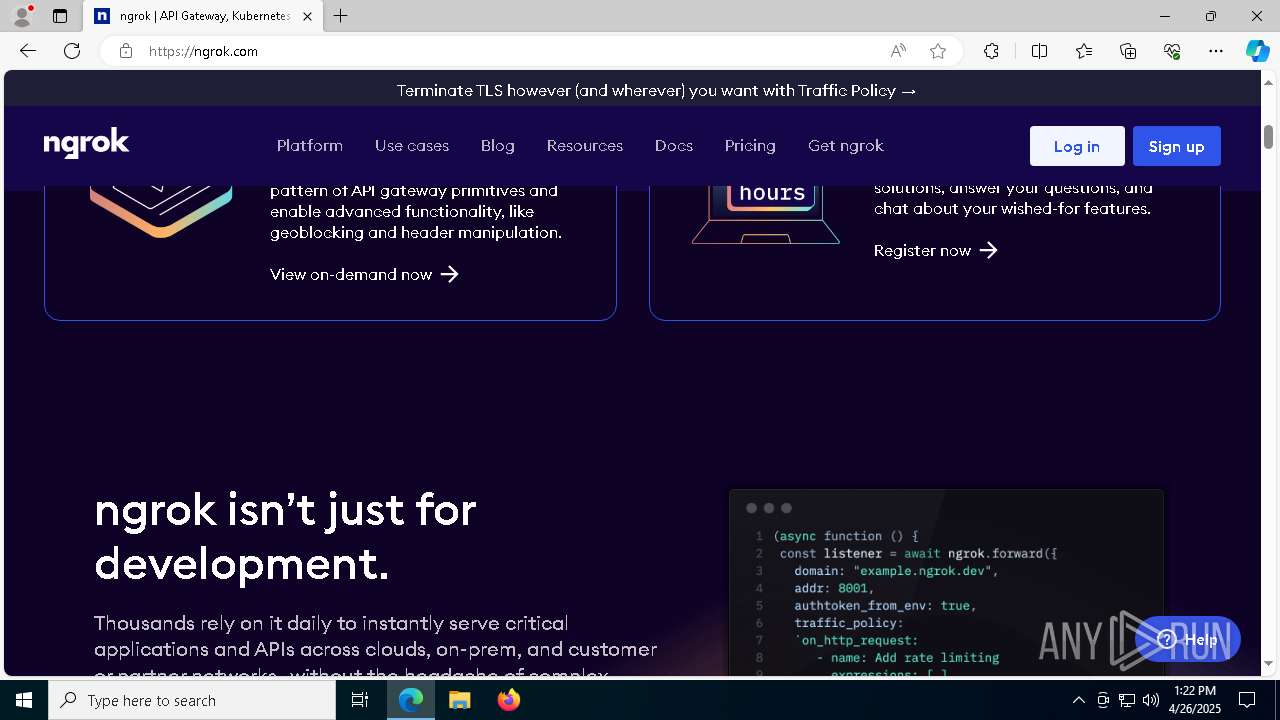Open a new tab with plus
Viewport: 1280px width, 720px height.
coord(341,16)
